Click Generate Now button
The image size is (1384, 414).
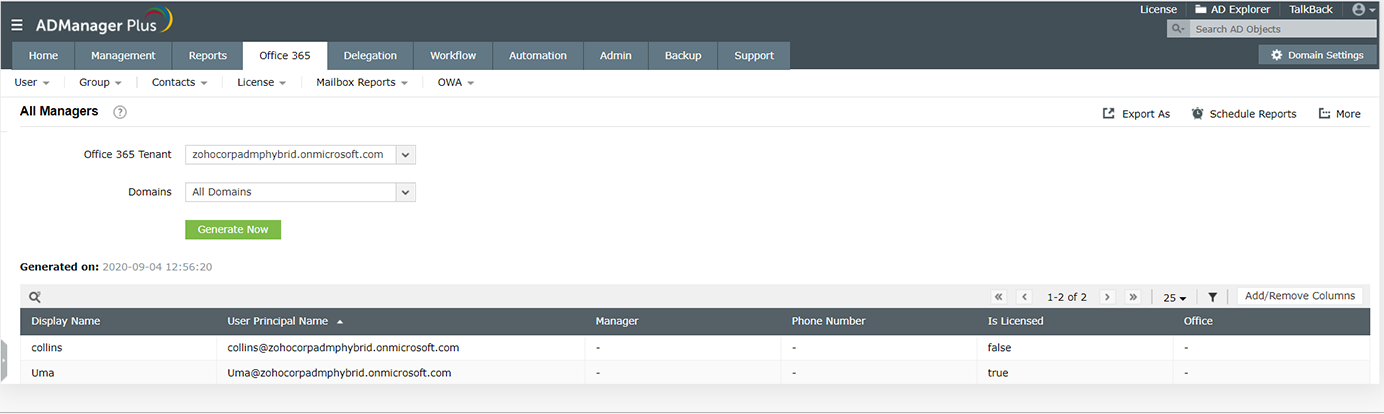tap(233, 229)
